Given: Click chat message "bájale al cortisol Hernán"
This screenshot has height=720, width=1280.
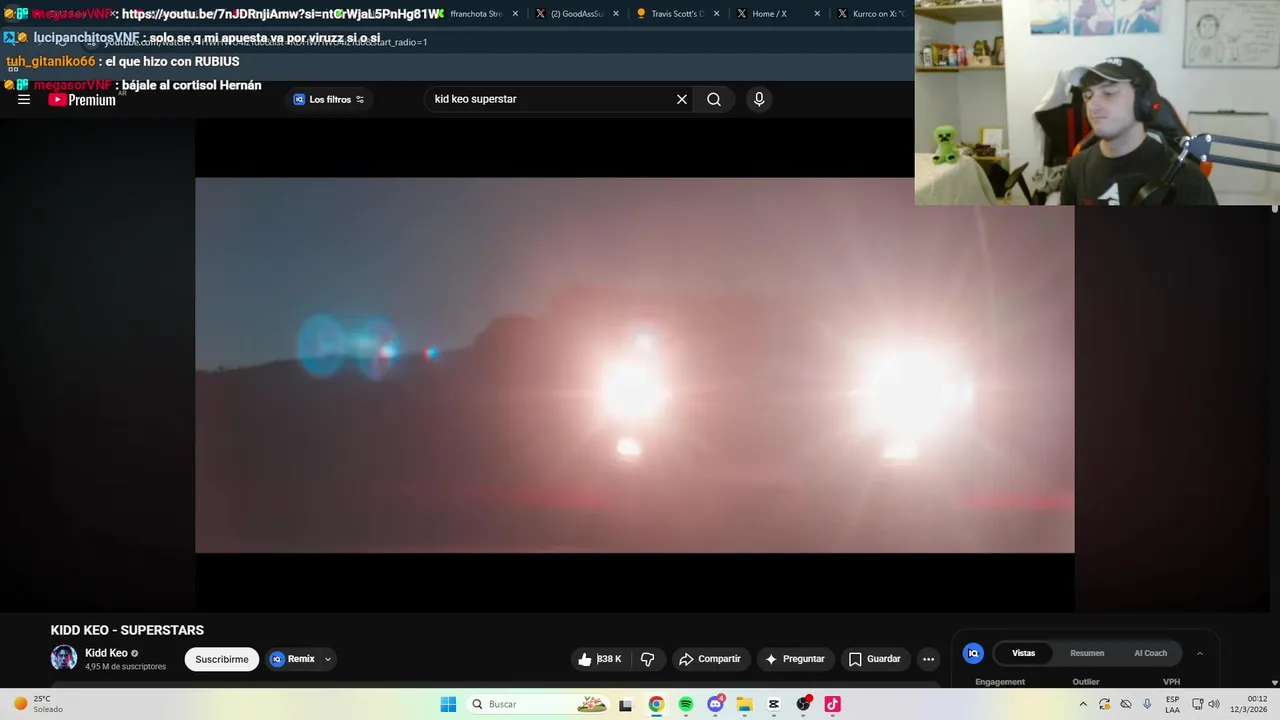Looking at the screenshot, I should tap(191, 85).
